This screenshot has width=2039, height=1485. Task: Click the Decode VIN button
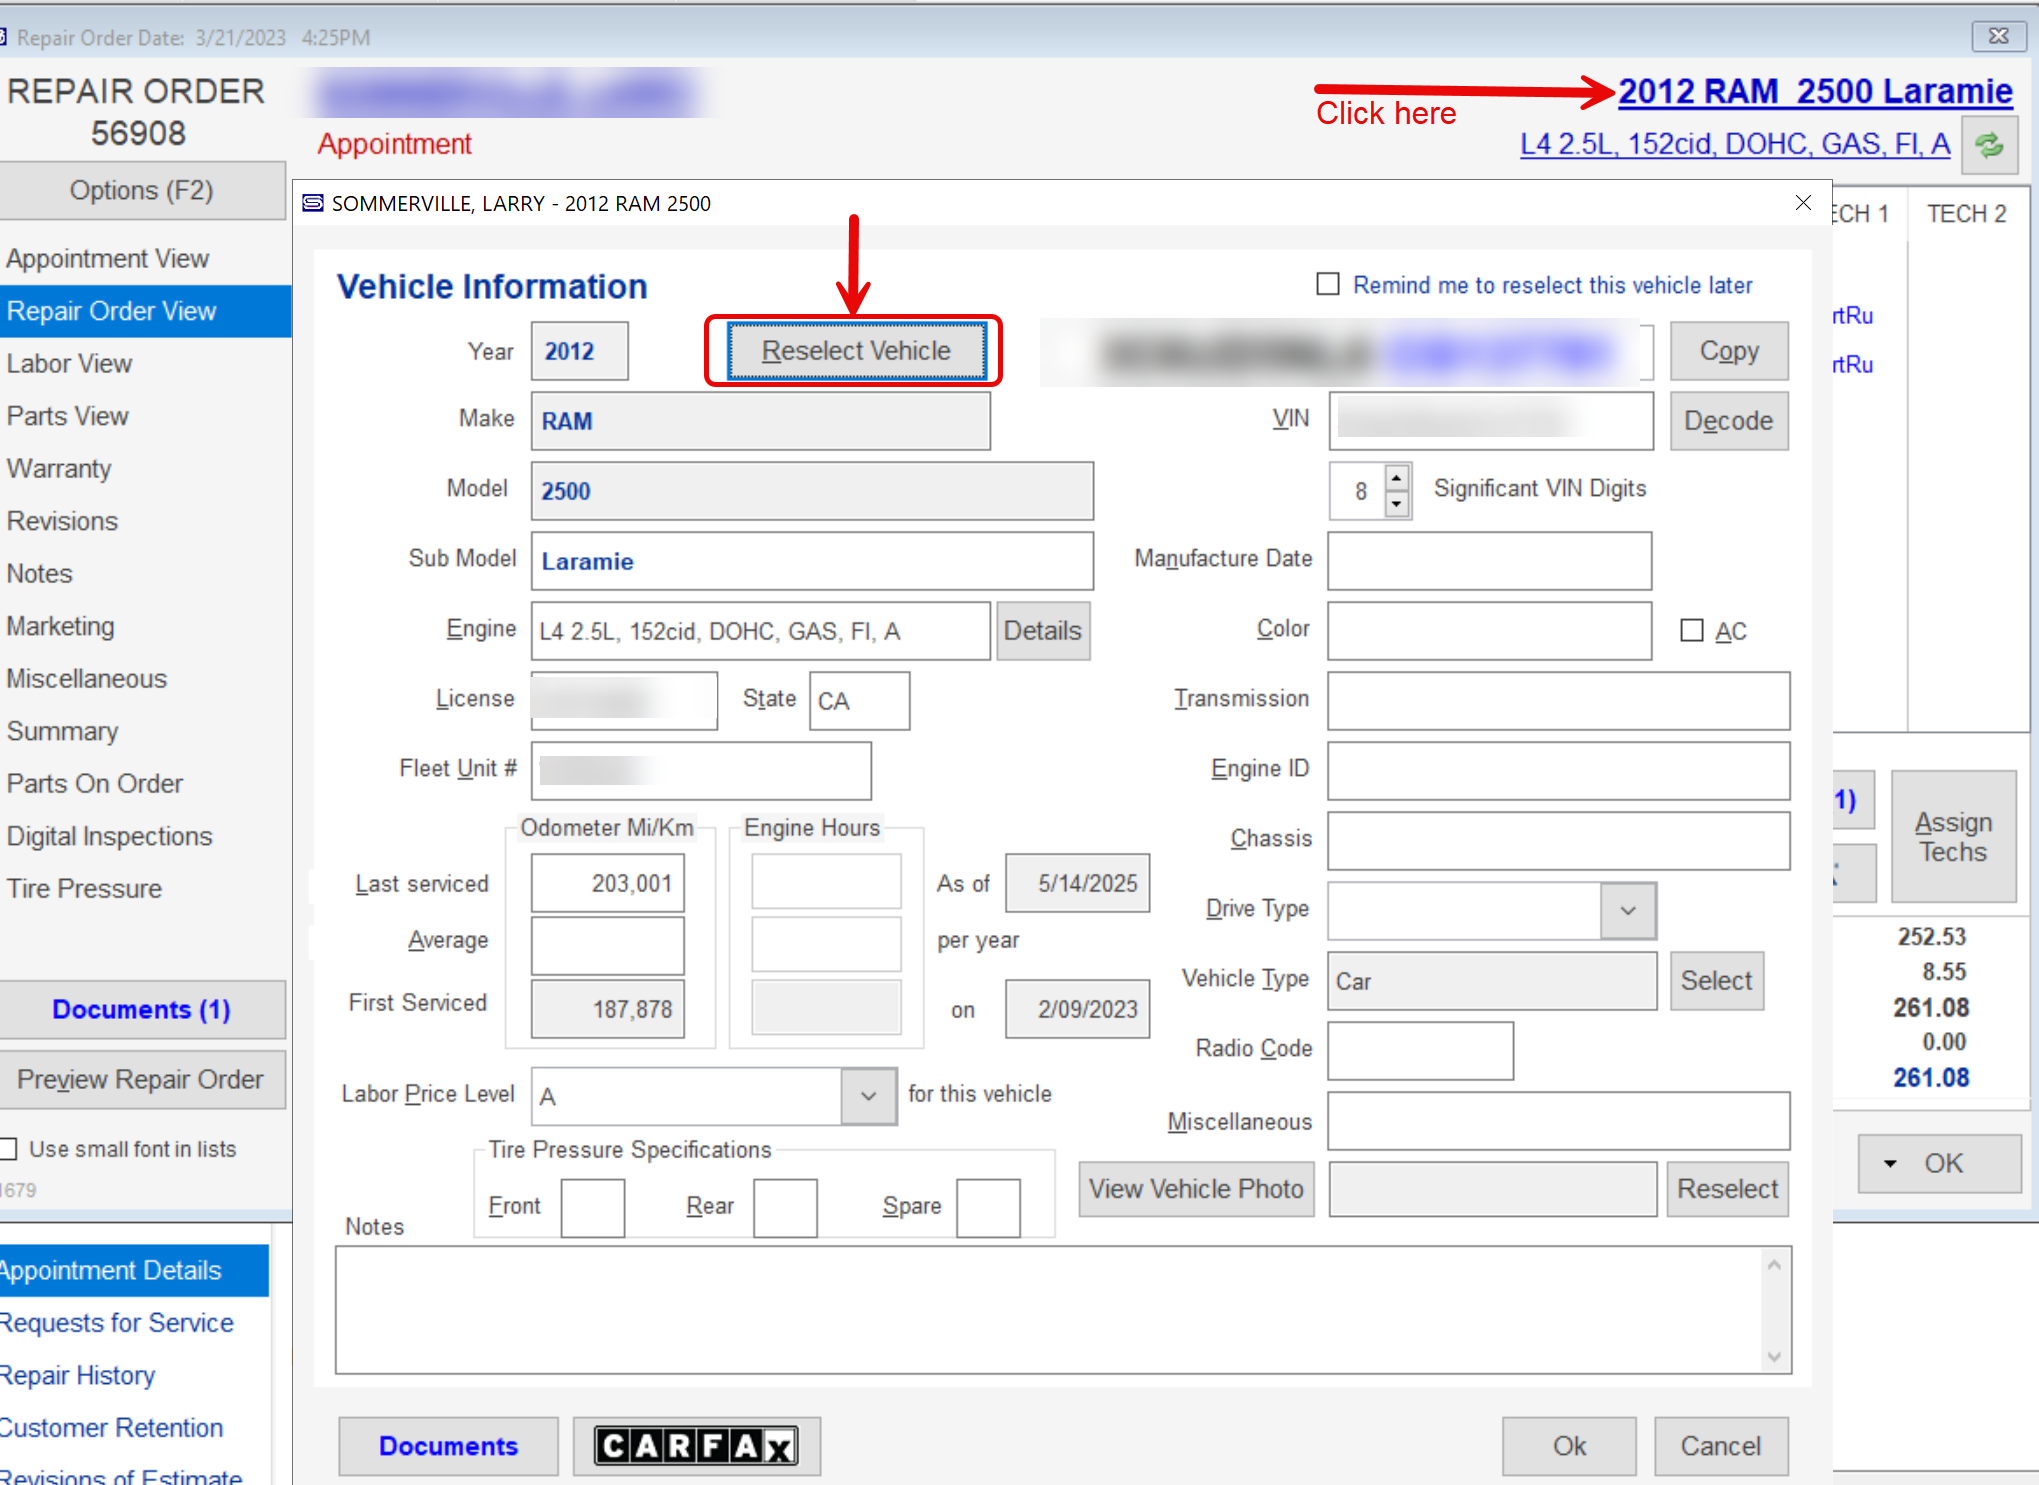(x=1729, y=421)
